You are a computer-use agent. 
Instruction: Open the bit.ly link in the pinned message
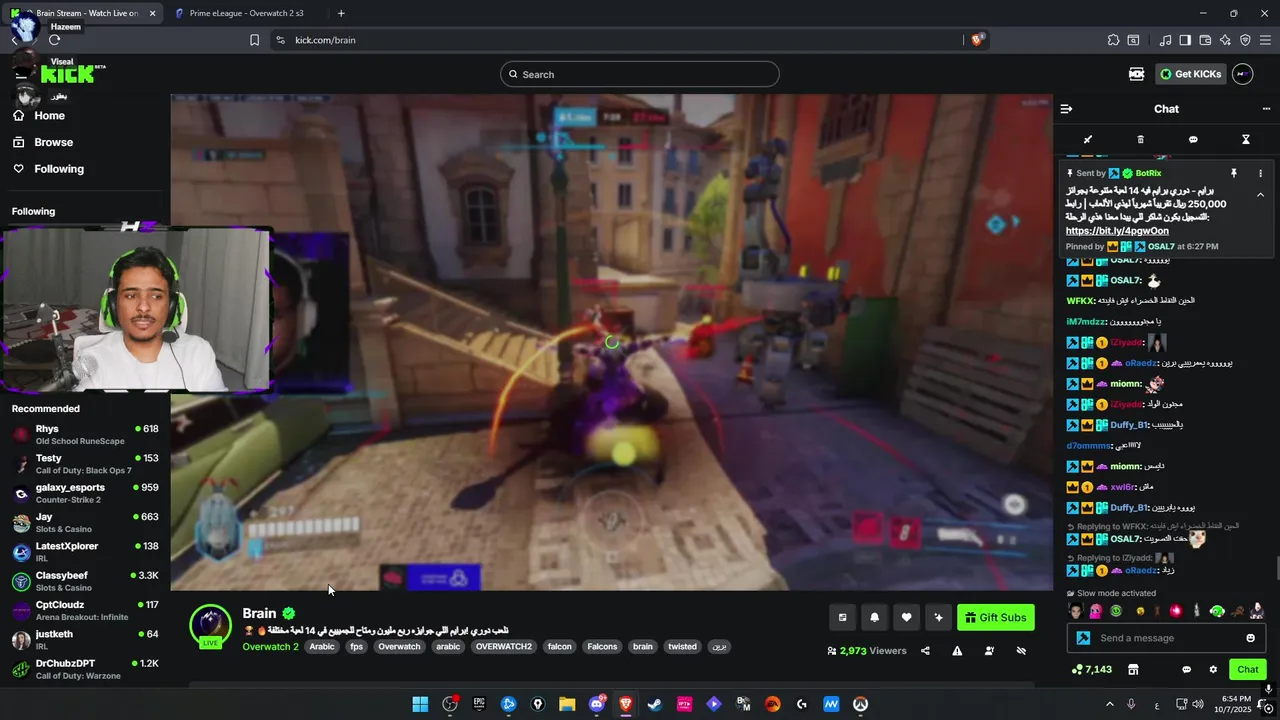(x=1117, y=231)
